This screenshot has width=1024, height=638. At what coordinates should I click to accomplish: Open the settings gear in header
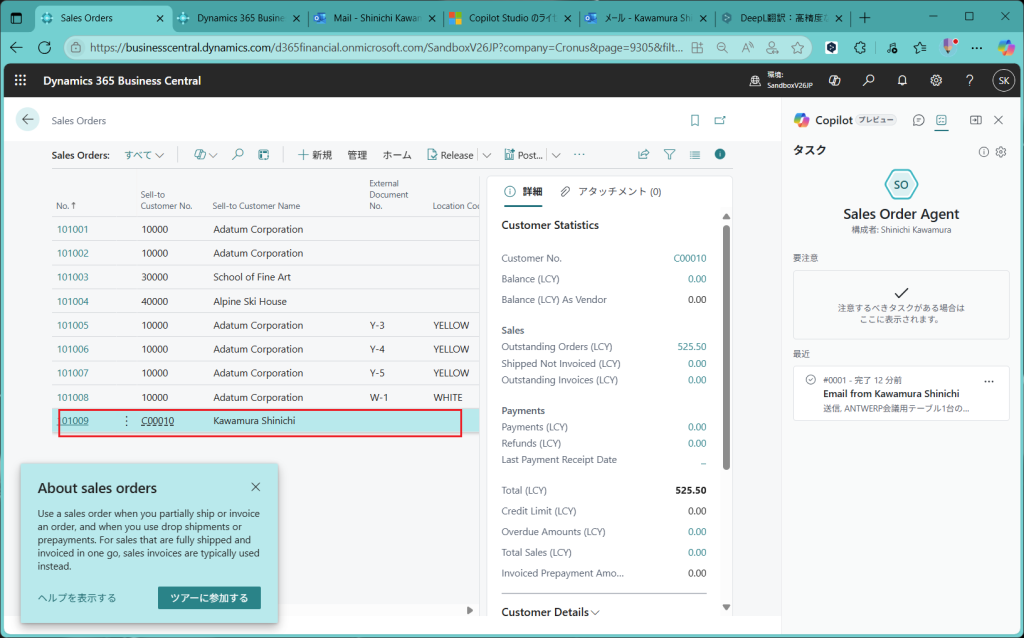[936, 80]
